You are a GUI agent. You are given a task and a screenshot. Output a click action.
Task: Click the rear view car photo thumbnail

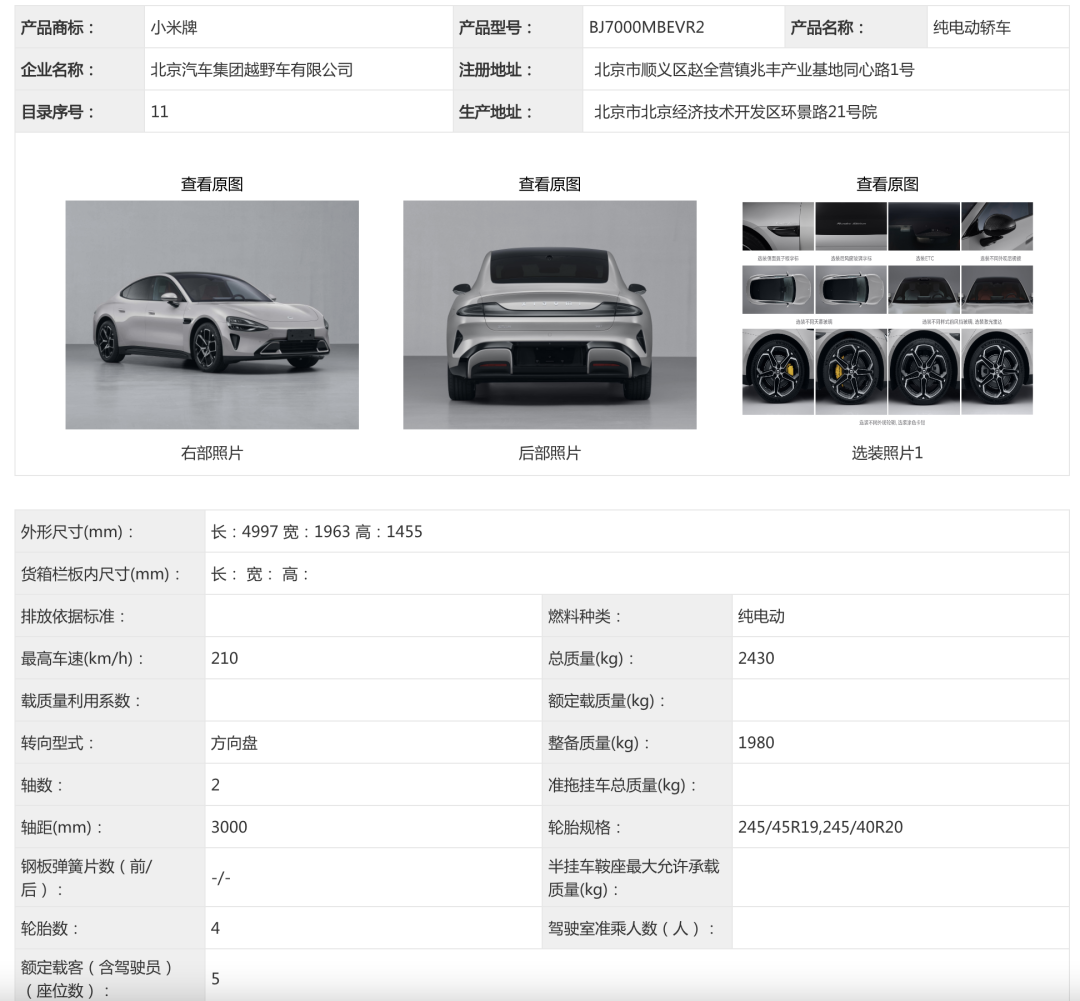[x=550, y=315]
